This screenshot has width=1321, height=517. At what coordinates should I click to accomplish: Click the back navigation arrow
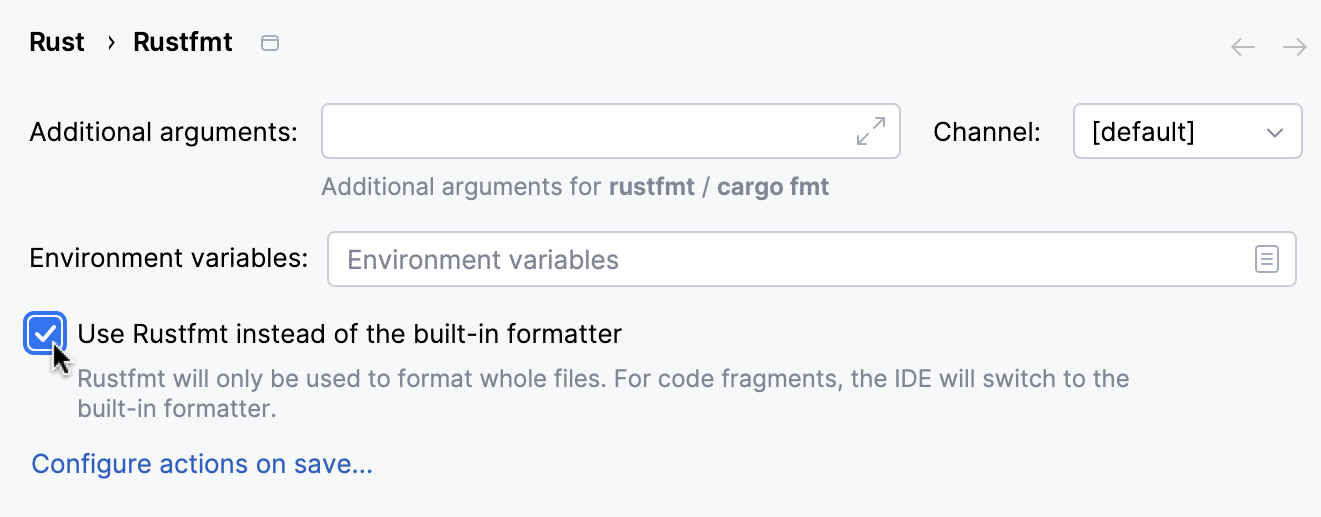1243,47
